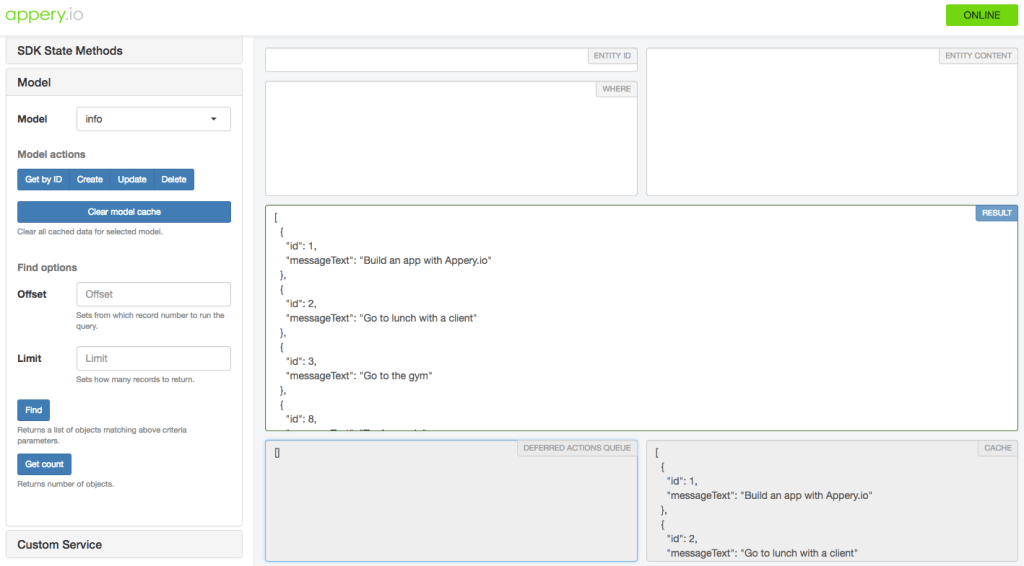Click the Deferred Actions Queue box
Screen dimensions: 1024x566
450,500
